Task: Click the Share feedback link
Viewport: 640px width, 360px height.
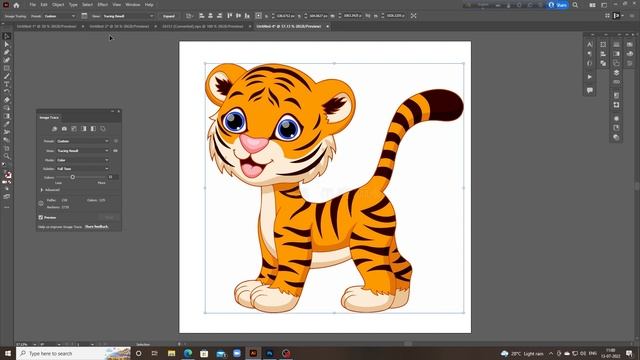Action: (x=97, y=227)
